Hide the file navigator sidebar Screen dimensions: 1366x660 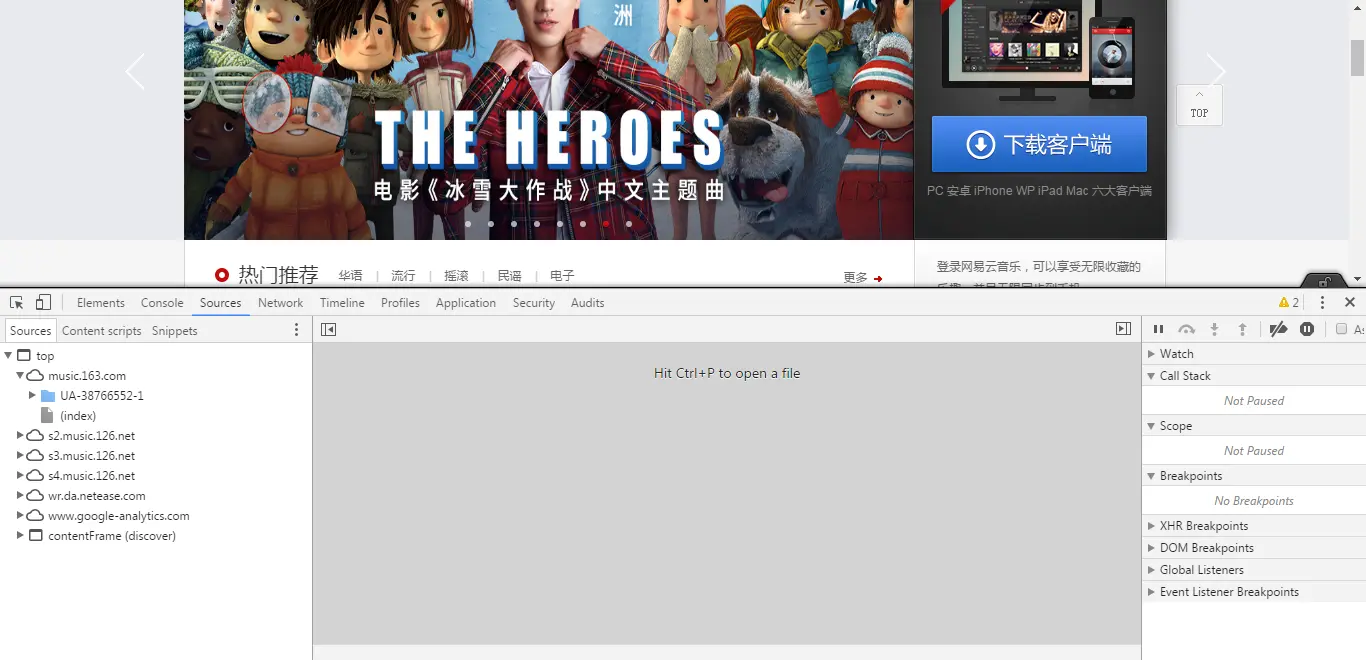[328, 329]
